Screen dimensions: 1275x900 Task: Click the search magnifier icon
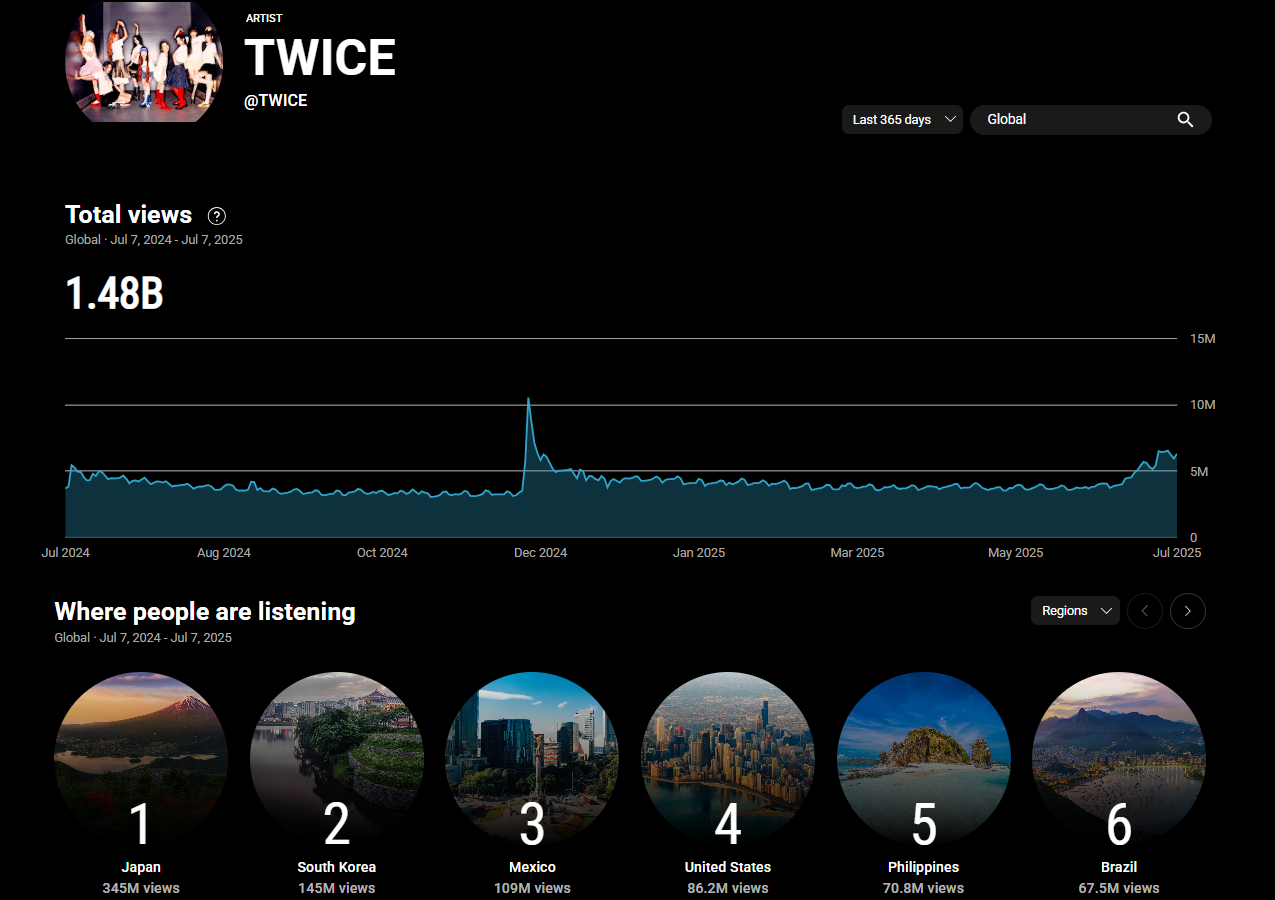pyautogui.click(x=1185, y=120)
